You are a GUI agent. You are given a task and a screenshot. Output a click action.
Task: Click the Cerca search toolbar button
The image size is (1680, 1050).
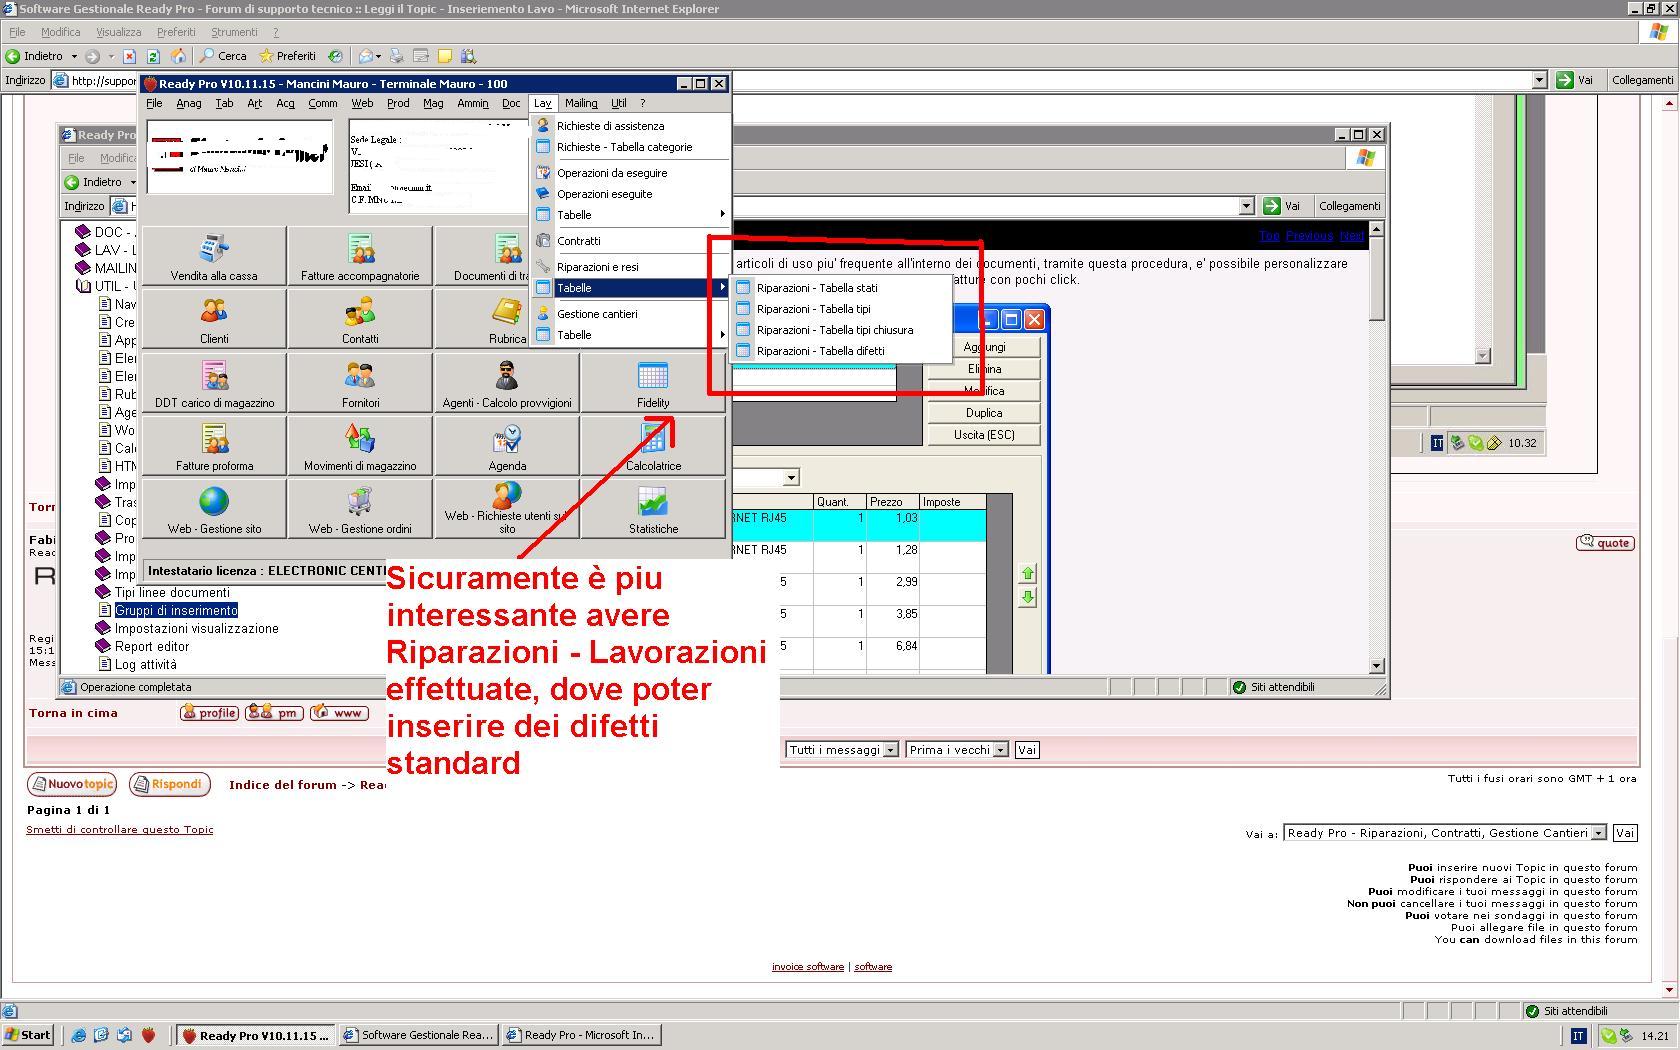(223, 56)
